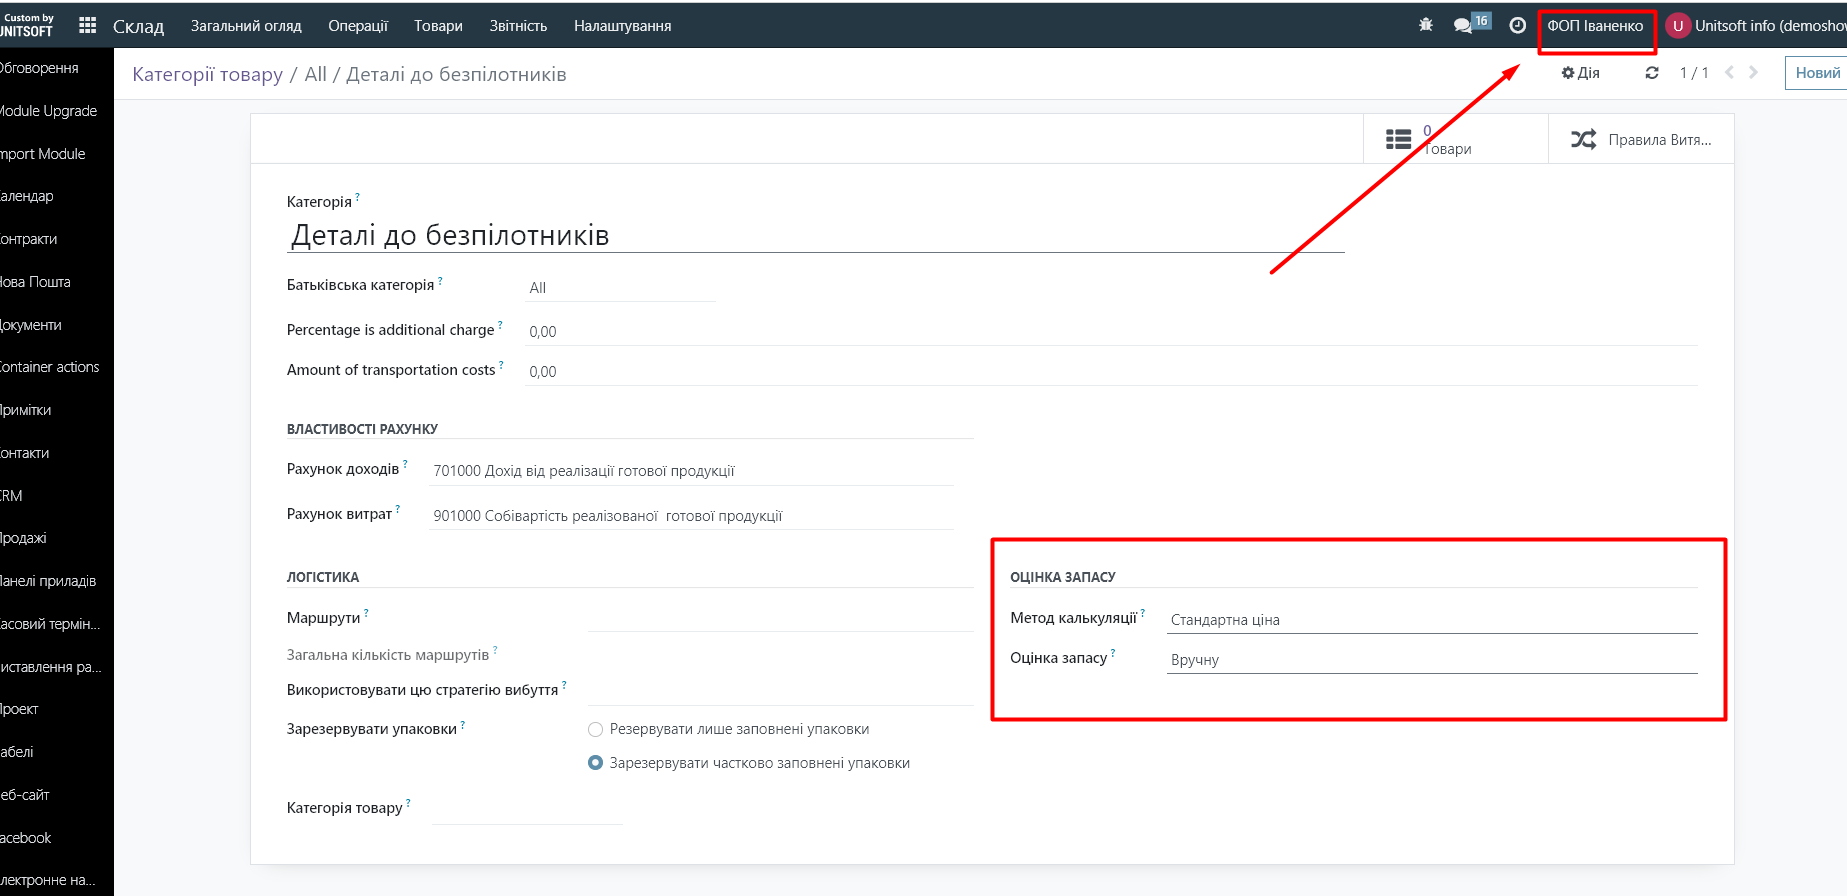Open the 'Операції' menu

pos(358,26)
